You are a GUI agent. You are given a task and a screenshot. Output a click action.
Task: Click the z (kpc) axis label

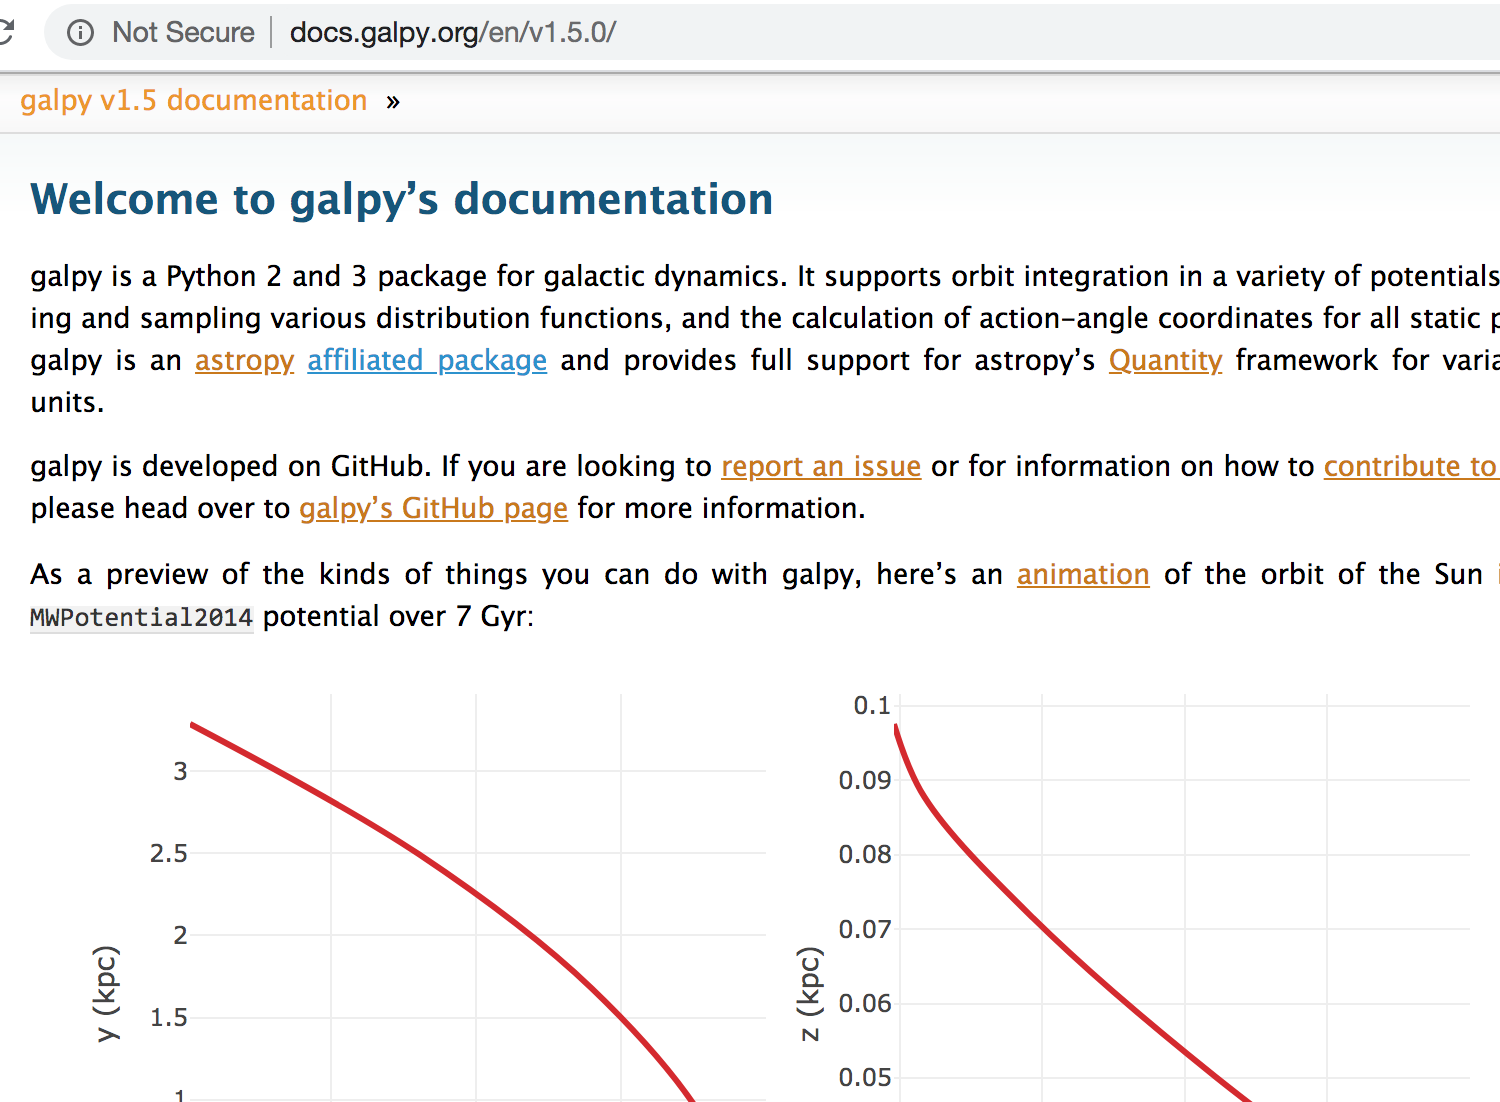pyautogui.click(x=810, y=993)
